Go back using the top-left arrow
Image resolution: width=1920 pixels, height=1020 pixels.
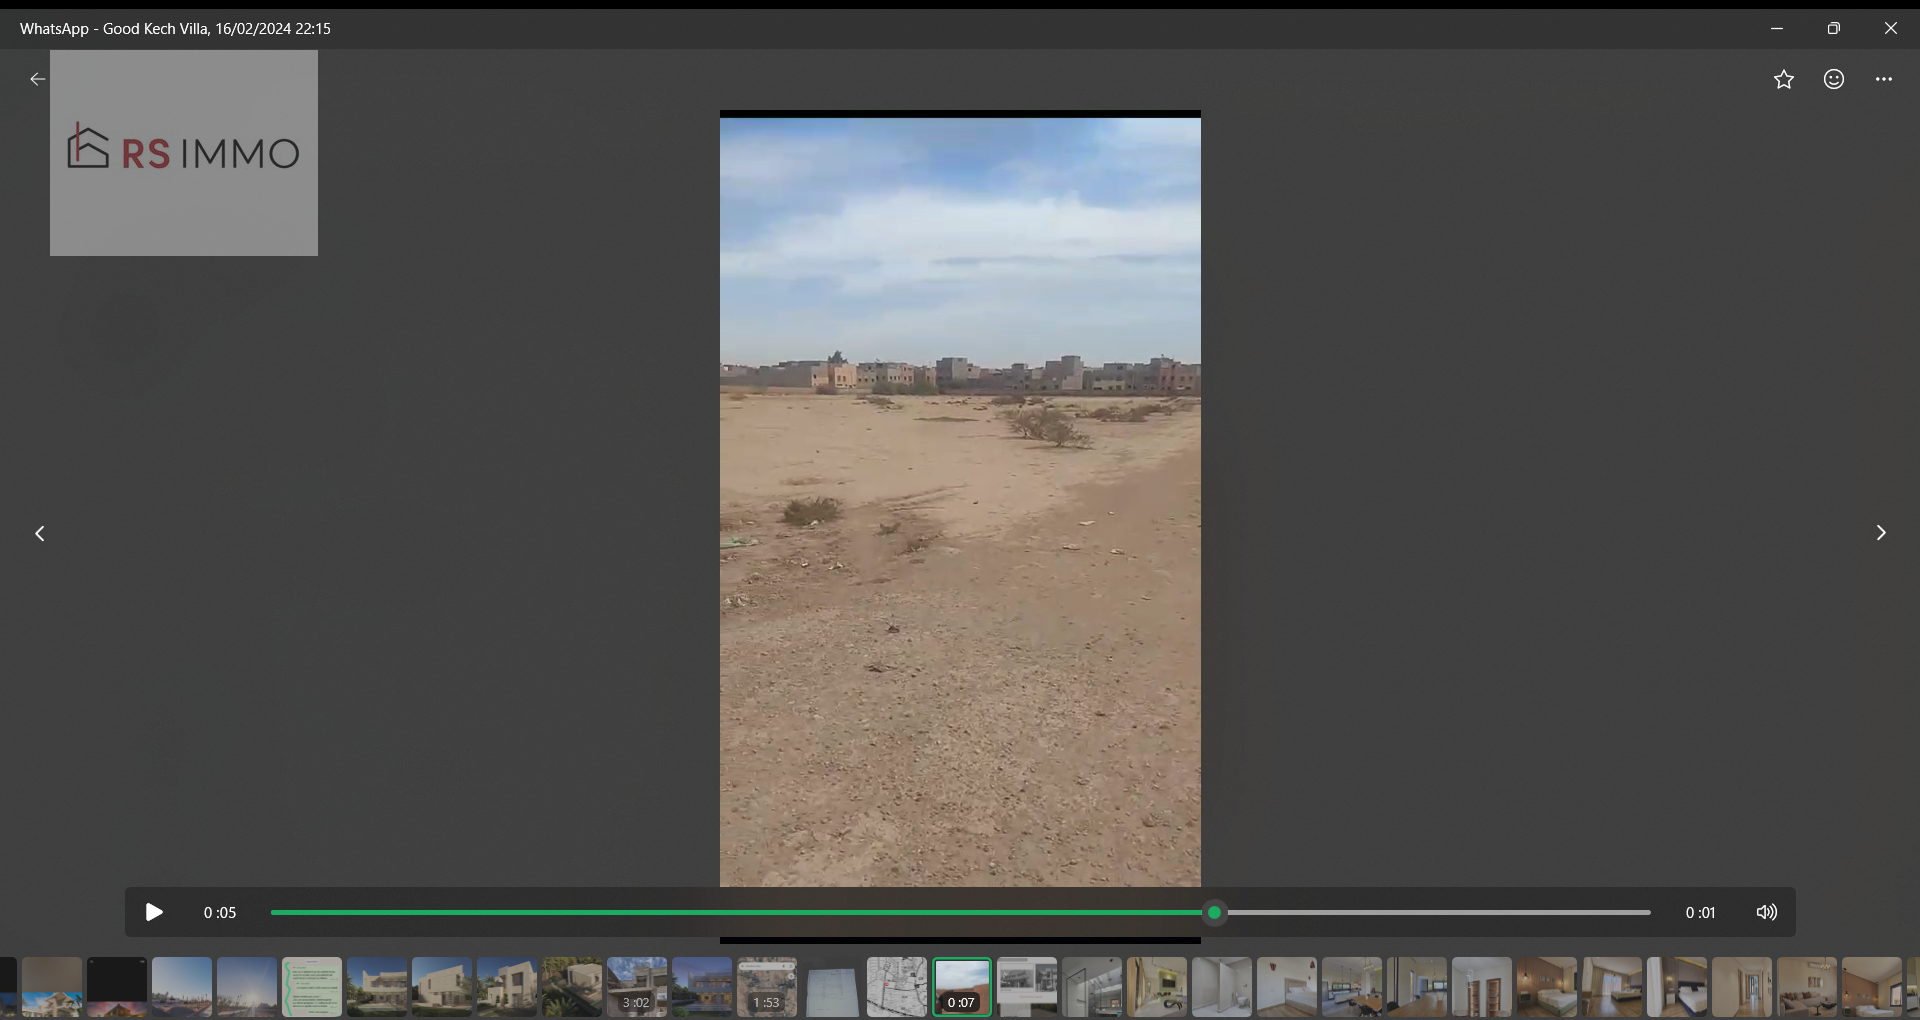[x=37, y=79]
